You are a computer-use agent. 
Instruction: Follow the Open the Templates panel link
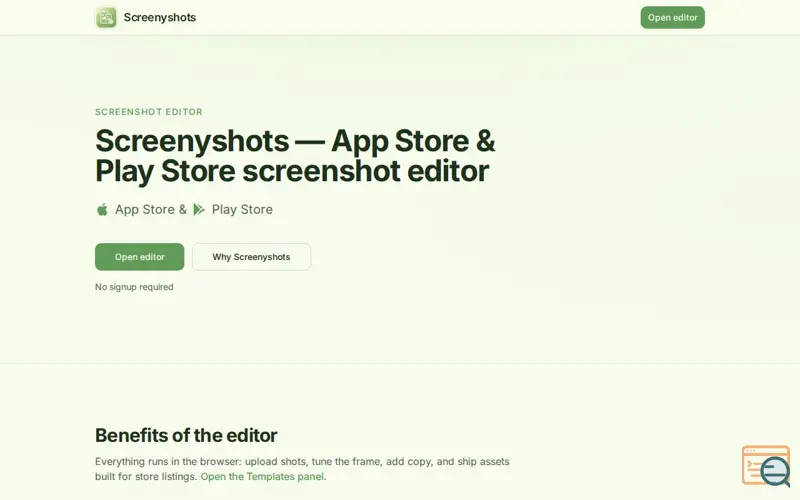click(x=262, y=477)
